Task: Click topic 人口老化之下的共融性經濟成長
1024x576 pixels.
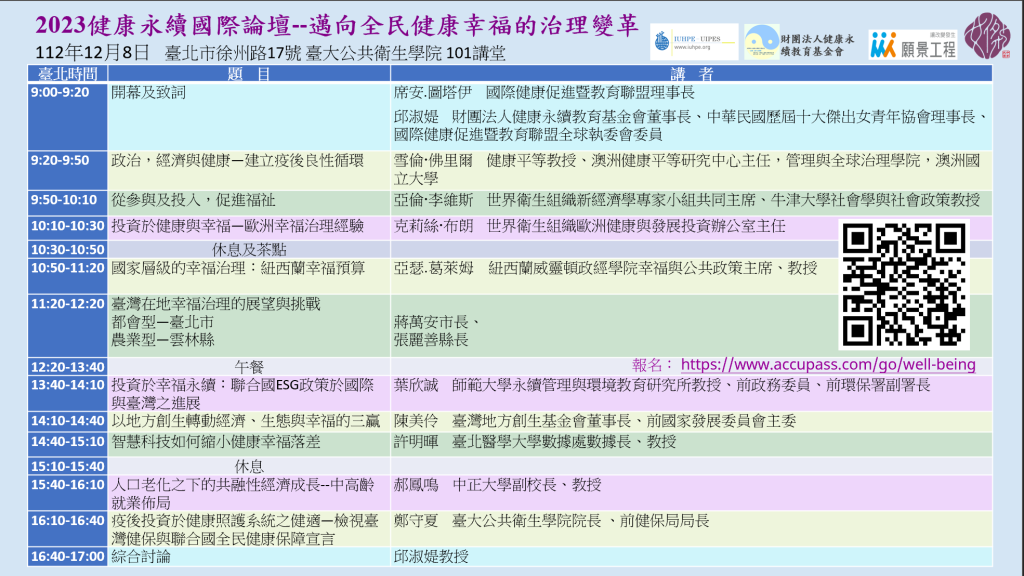Action: click(x=242, y=494)
